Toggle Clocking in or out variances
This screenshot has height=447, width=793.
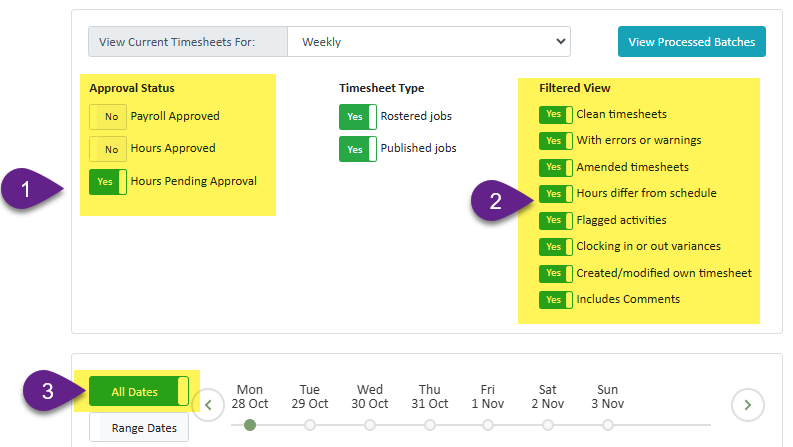tap(556, 247)
